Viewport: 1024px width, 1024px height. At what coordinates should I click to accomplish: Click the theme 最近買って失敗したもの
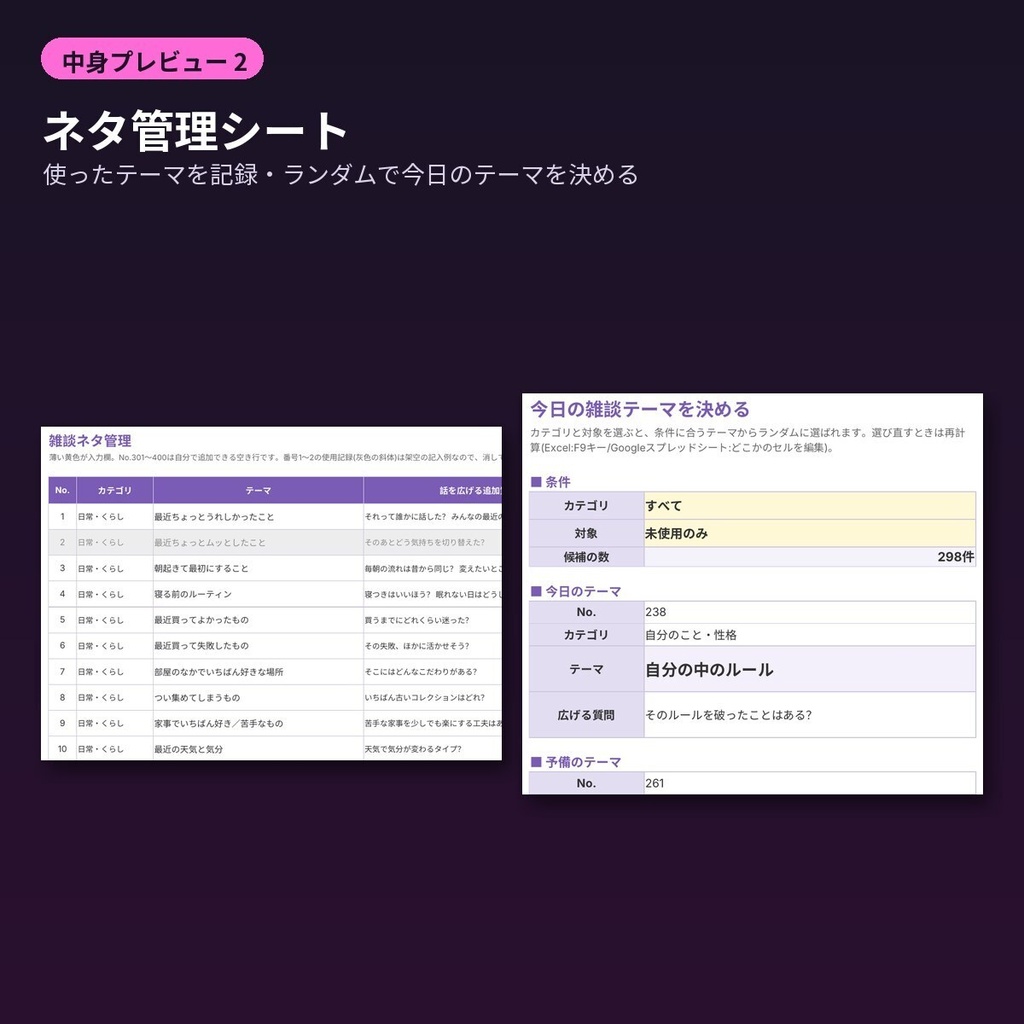tap(201, 646)
